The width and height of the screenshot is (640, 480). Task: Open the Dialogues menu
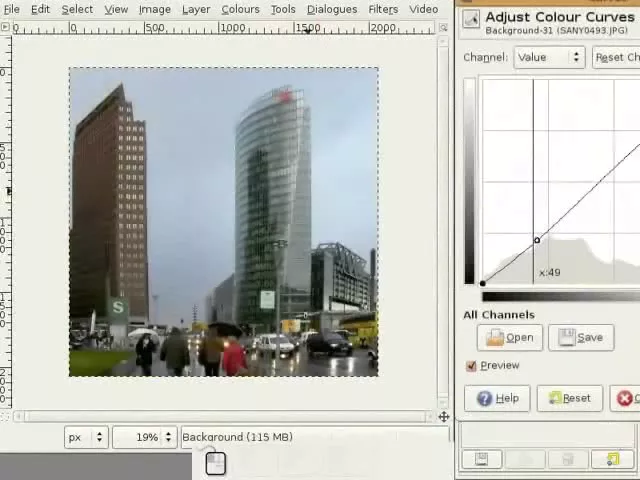332,9
